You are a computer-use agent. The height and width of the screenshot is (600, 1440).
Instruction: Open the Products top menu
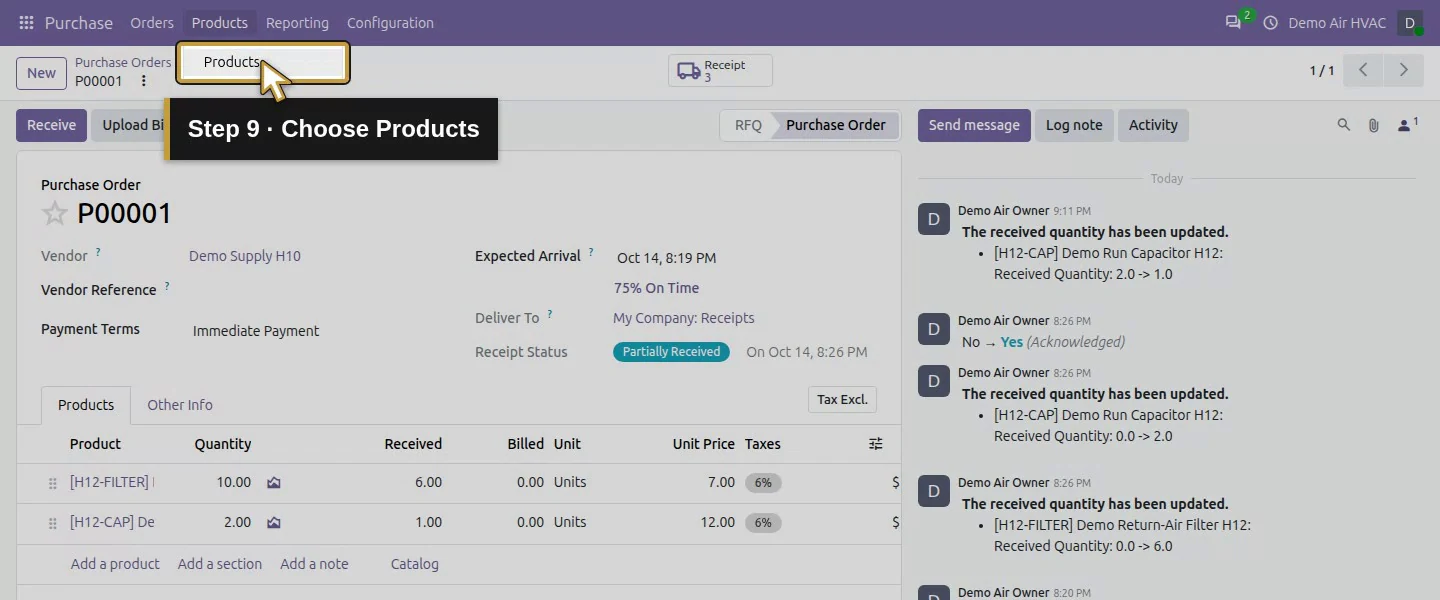point(219,22)
